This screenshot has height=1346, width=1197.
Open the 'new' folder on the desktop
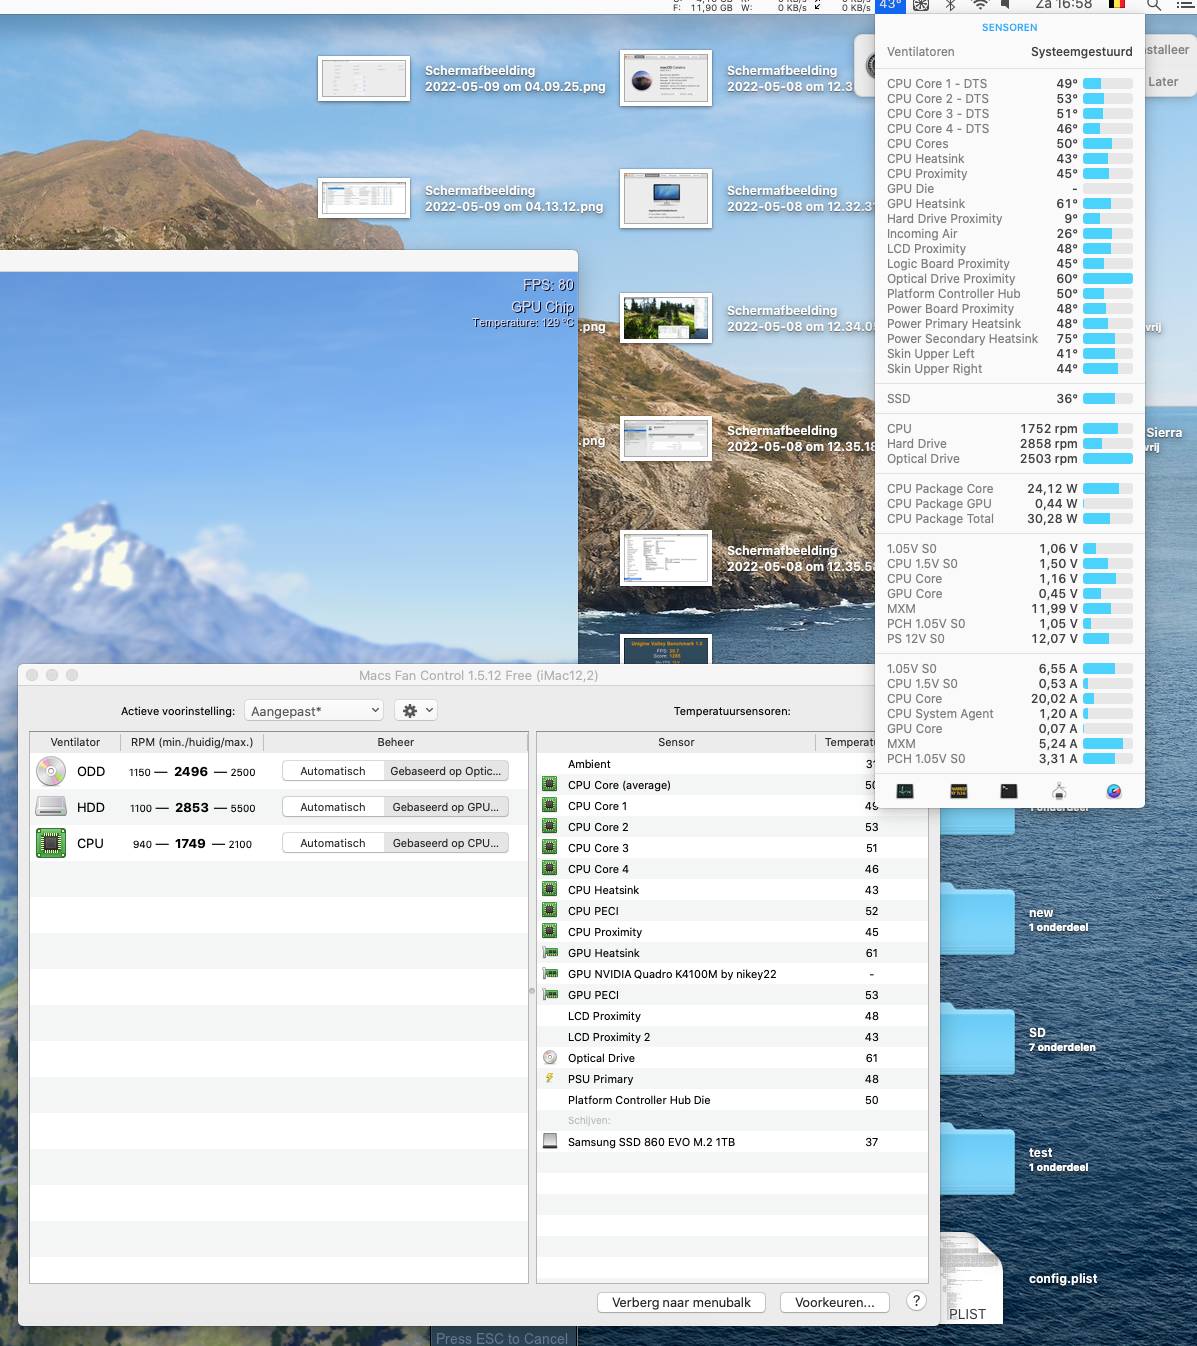977,920
